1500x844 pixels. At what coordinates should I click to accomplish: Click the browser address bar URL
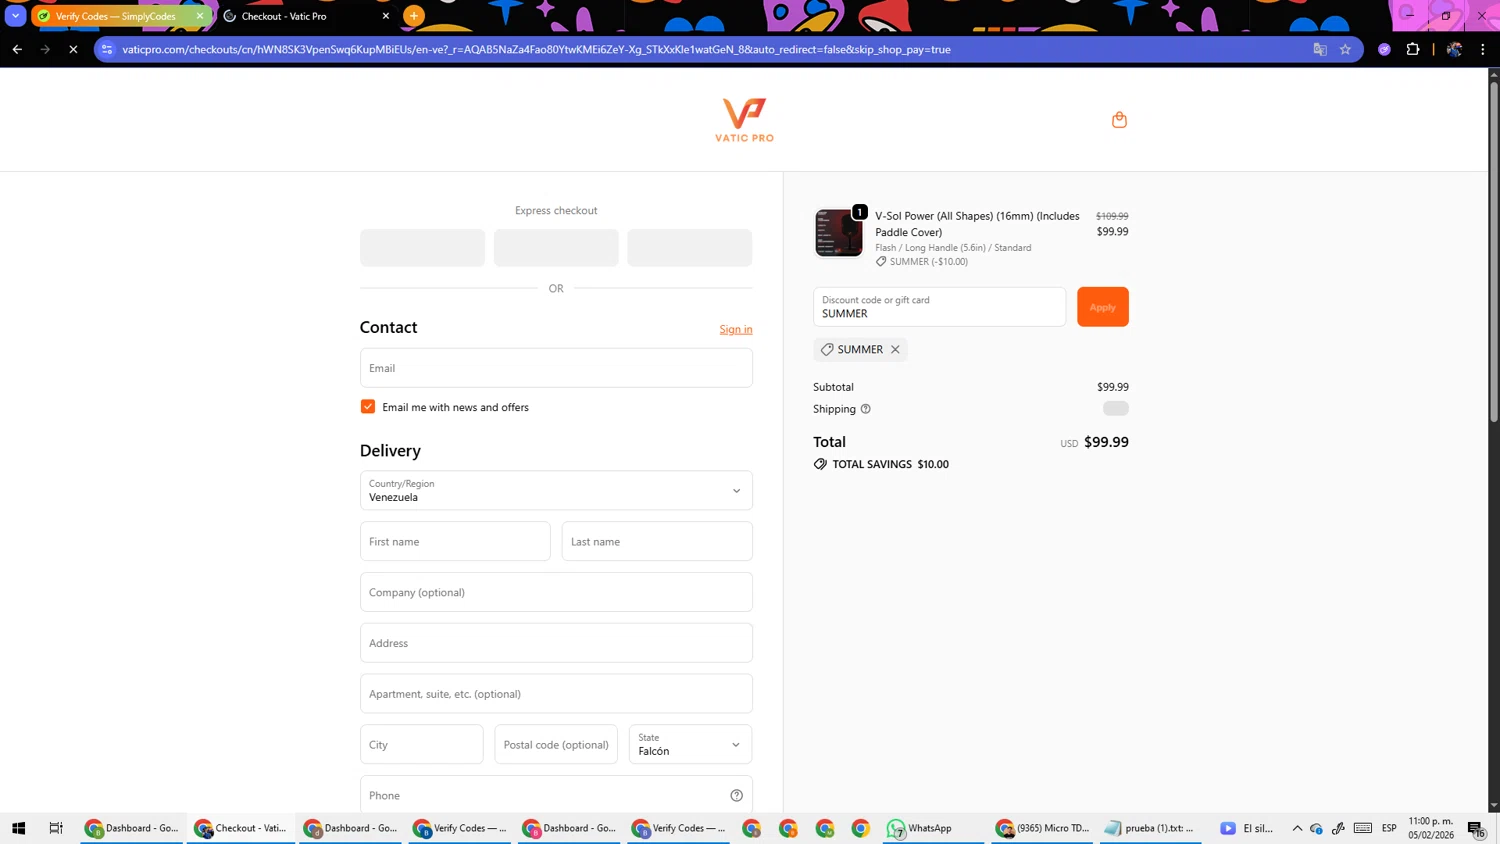[536, 49]
